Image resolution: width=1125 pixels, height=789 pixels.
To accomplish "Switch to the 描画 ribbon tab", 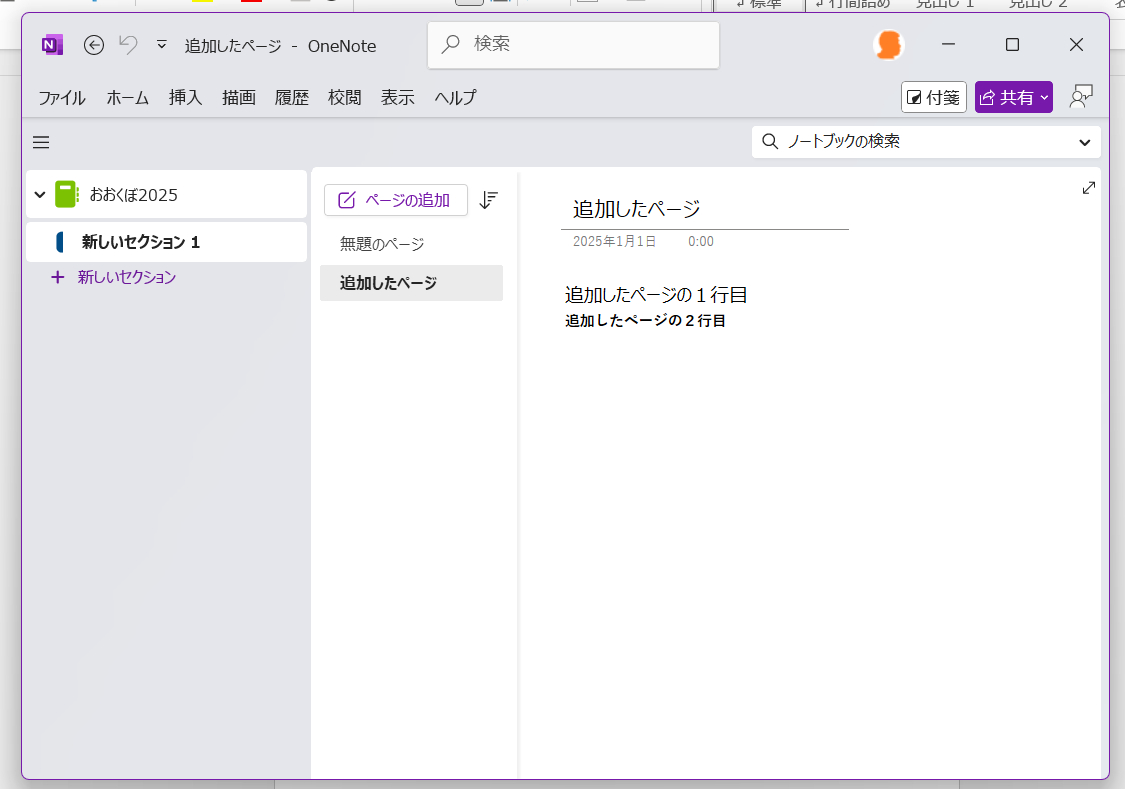I will pos(238,97).
